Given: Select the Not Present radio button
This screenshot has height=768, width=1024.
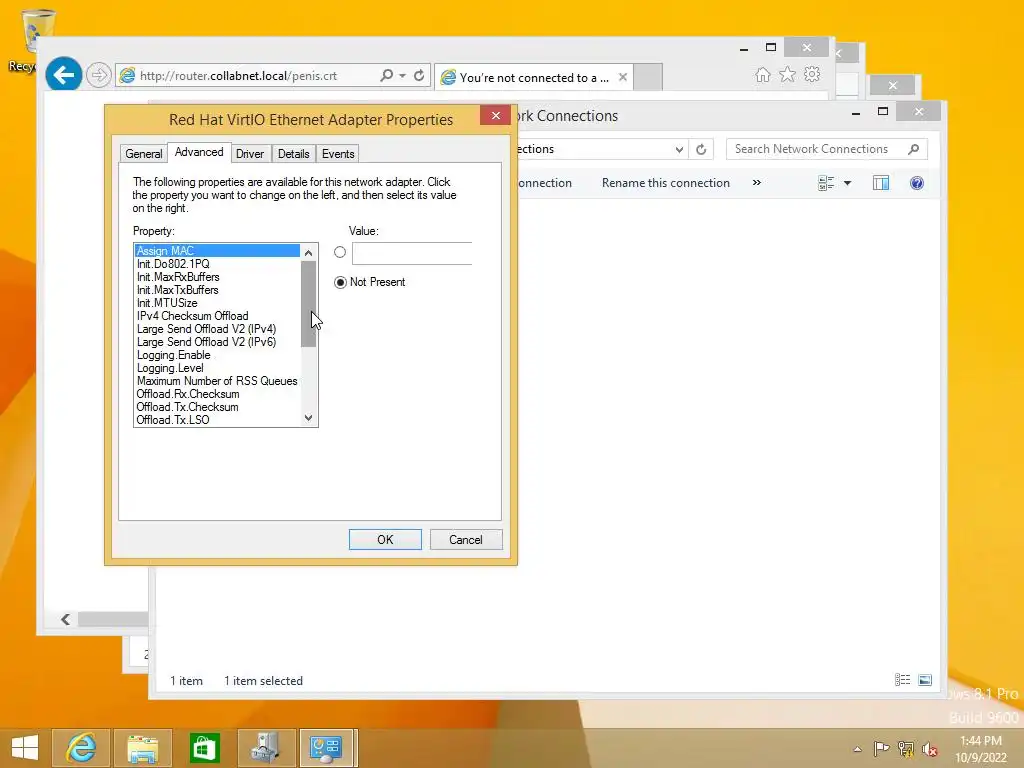Looking at the screenshot, I should click(340, 282).
